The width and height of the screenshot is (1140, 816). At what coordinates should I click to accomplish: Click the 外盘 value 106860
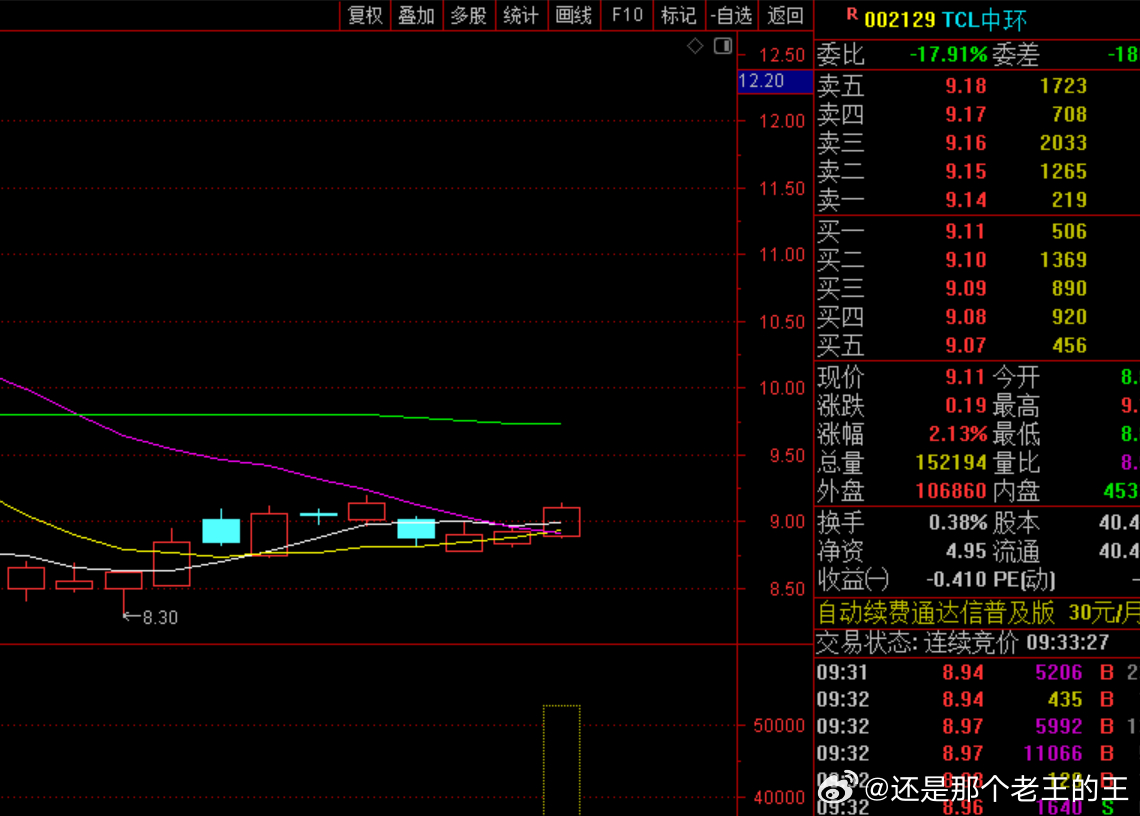point(951,491)
